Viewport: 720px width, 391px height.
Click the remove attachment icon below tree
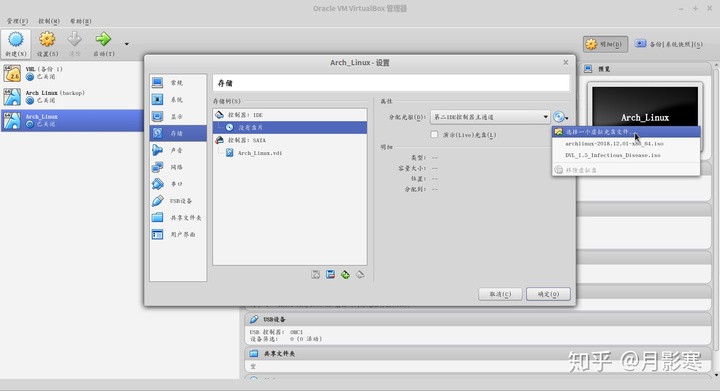360,274
